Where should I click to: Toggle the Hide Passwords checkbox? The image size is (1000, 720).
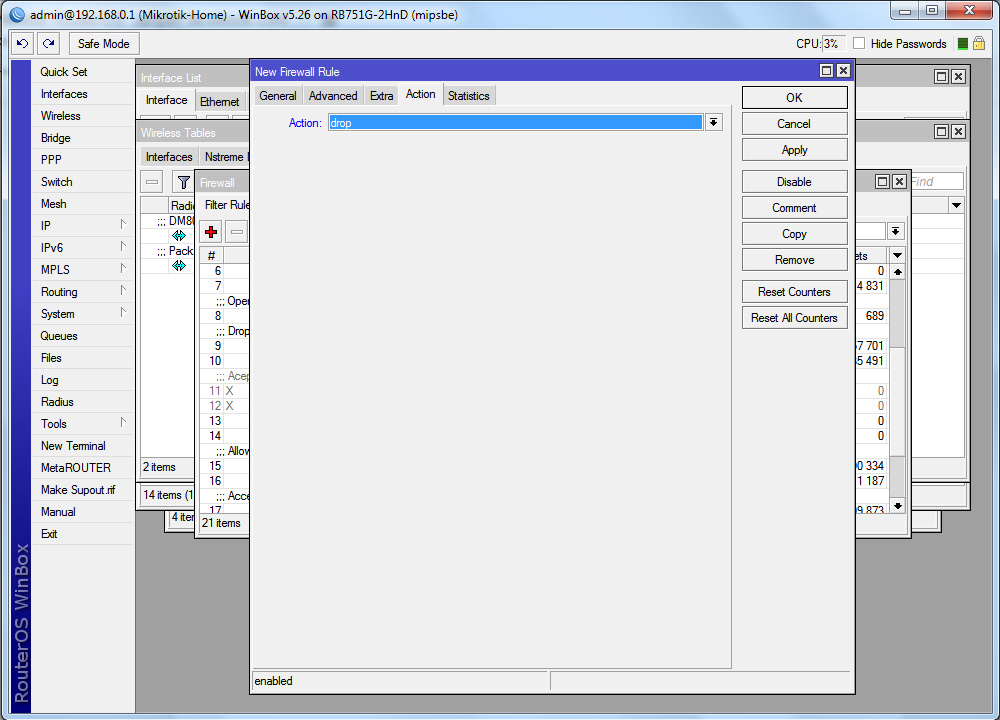click(x=858, y=44)
